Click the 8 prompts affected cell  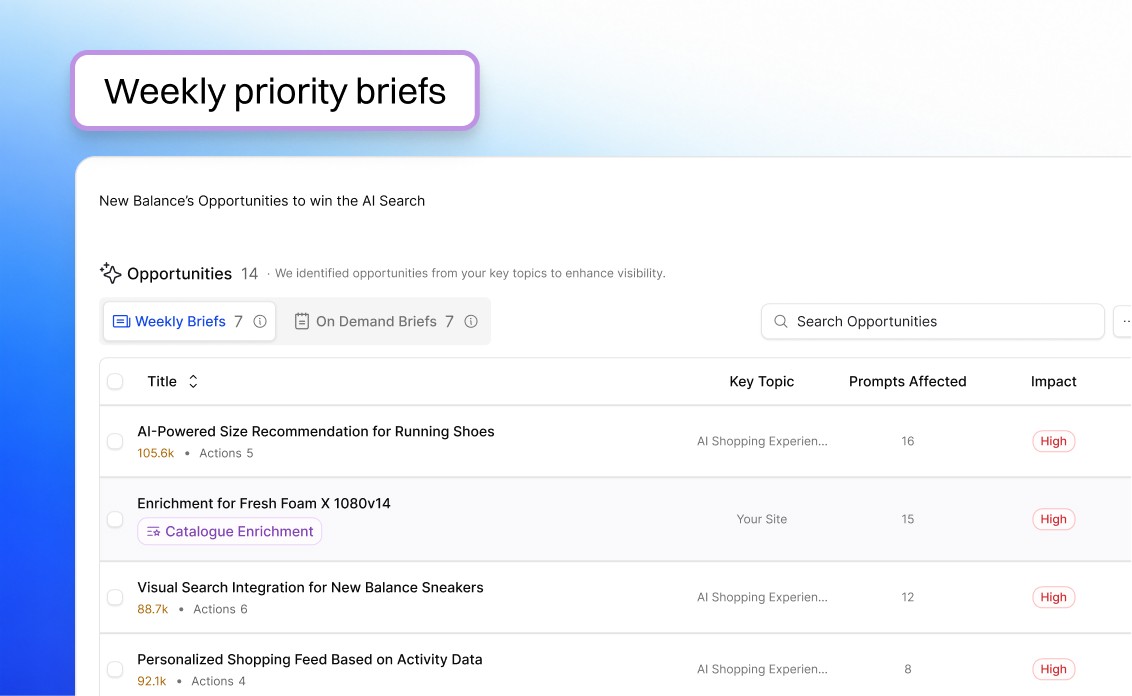pyautogui.click(x=907, y=669)
